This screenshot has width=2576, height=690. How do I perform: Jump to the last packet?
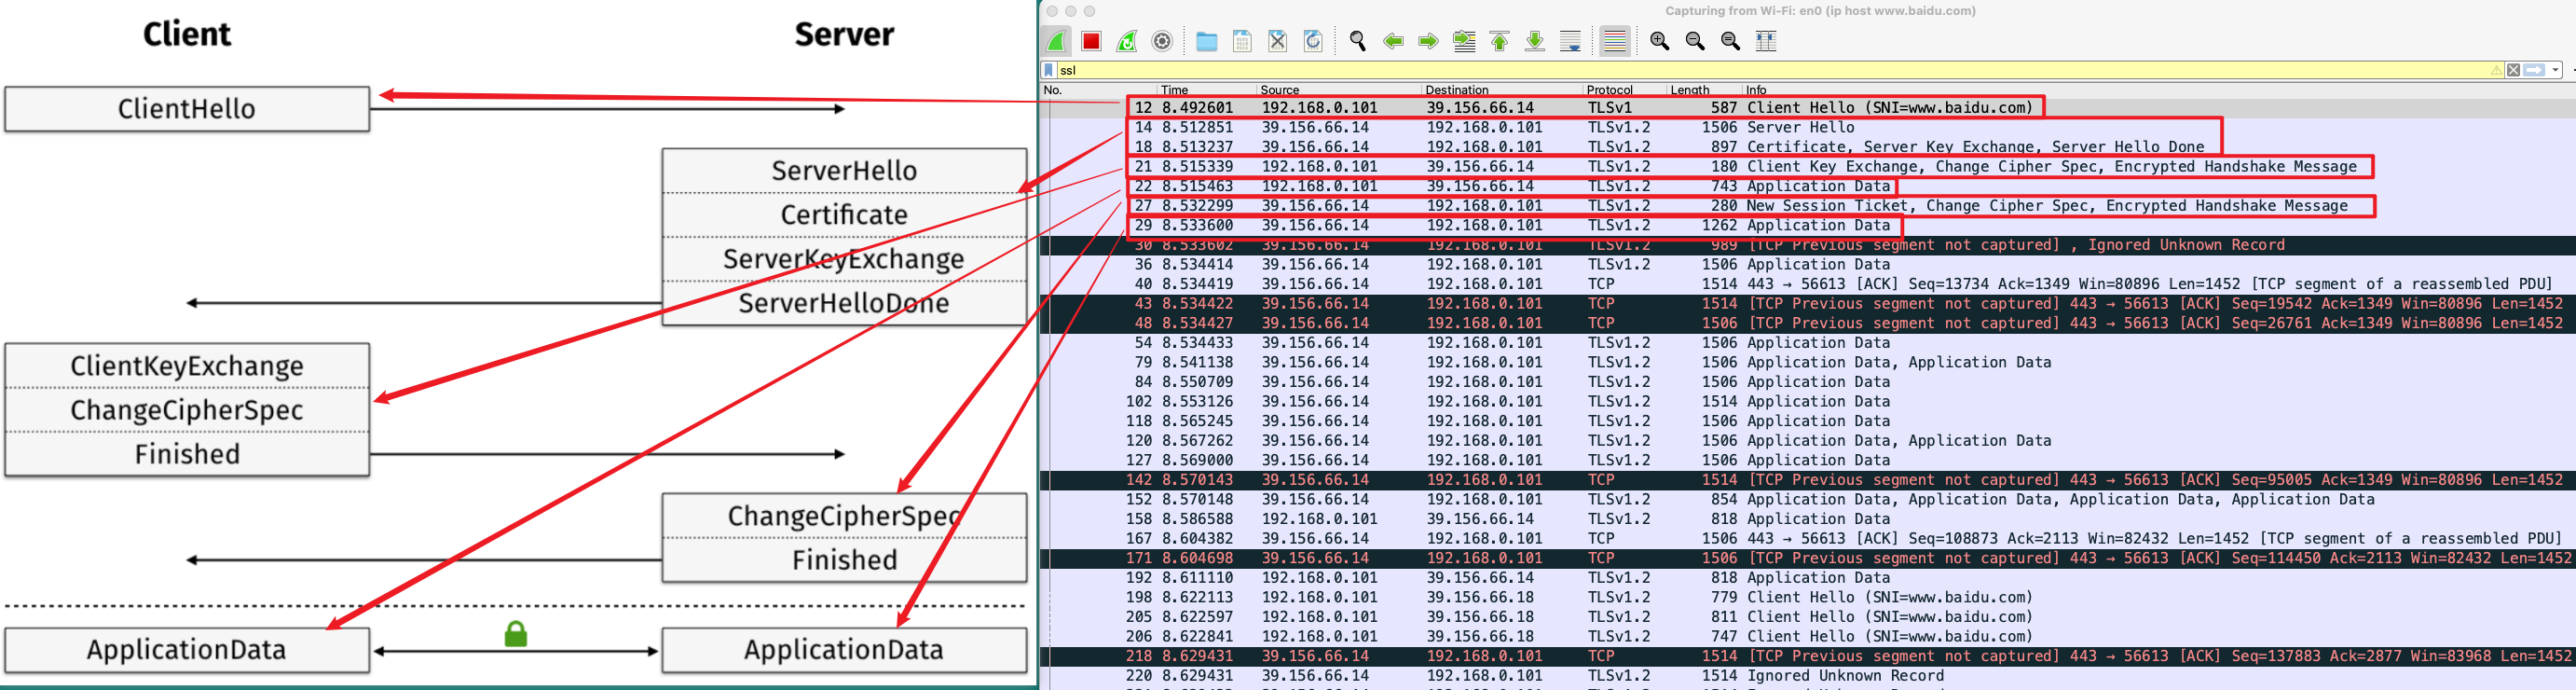click(x=1534, y=41)
